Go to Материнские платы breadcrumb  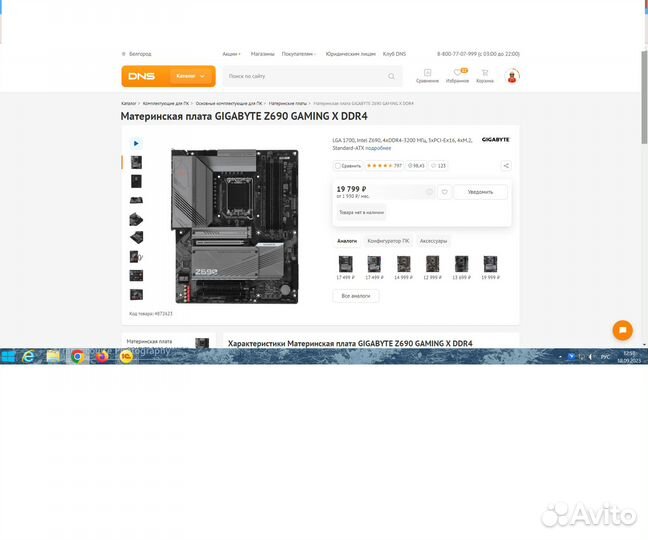pyautogui.click(x=288, y=103)
